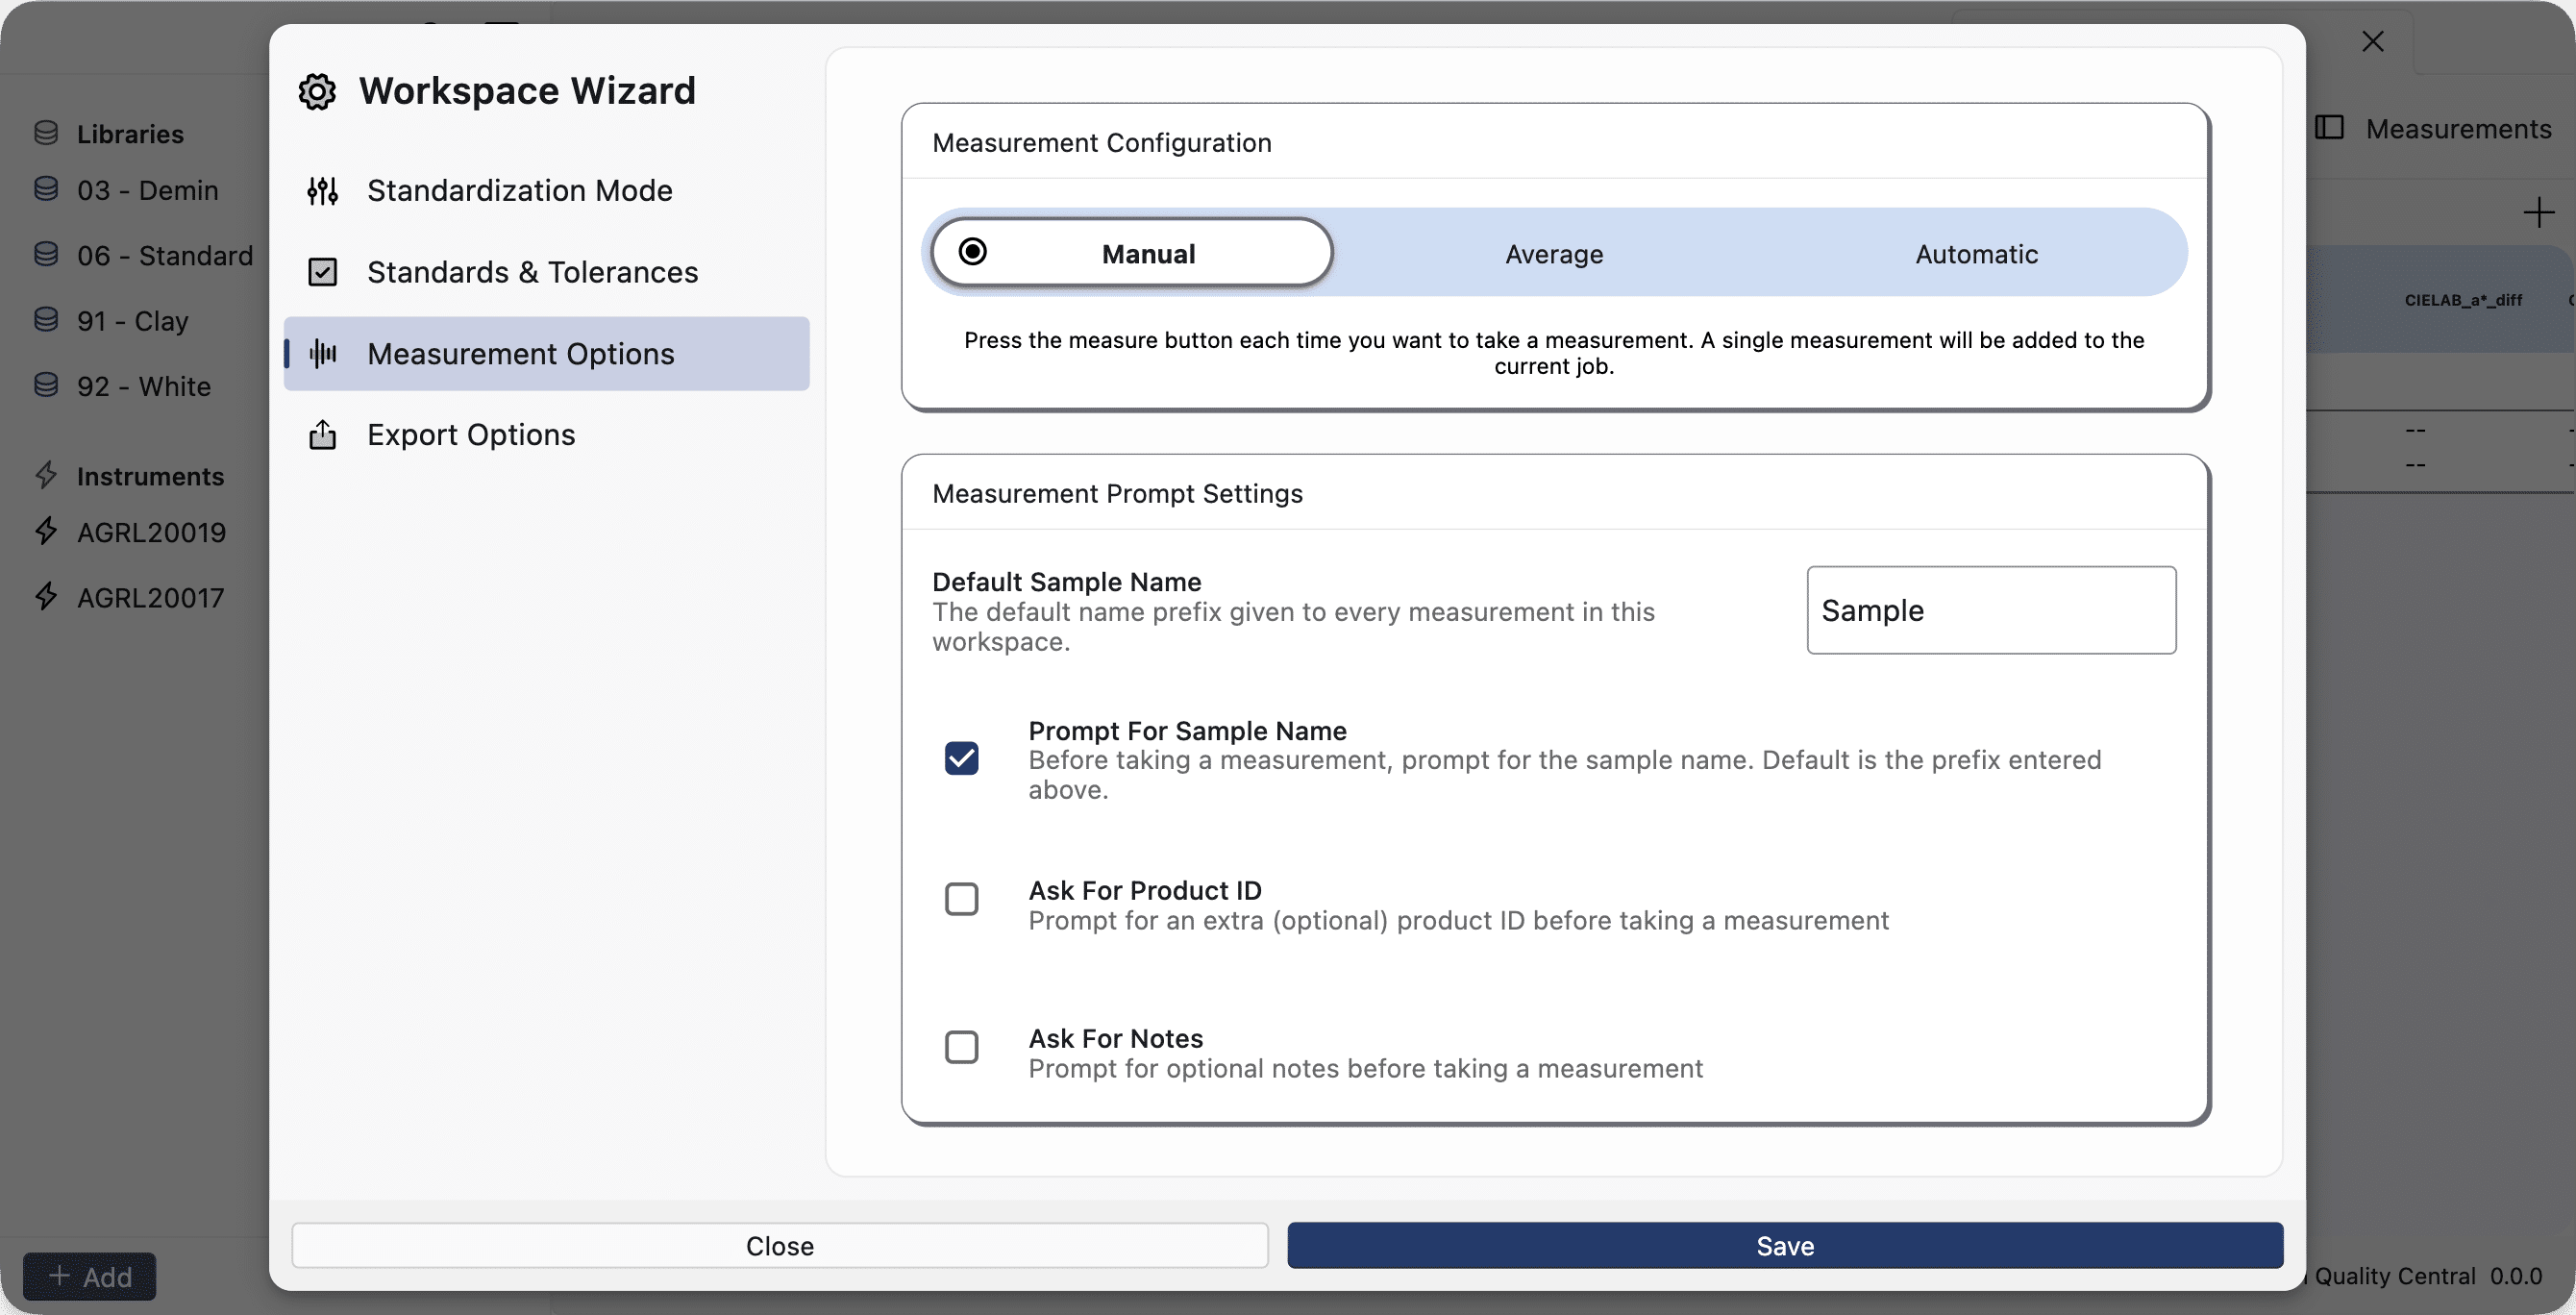Open Standards & Tolerances wizard section

pyautogui.click(x=547, y=272)
